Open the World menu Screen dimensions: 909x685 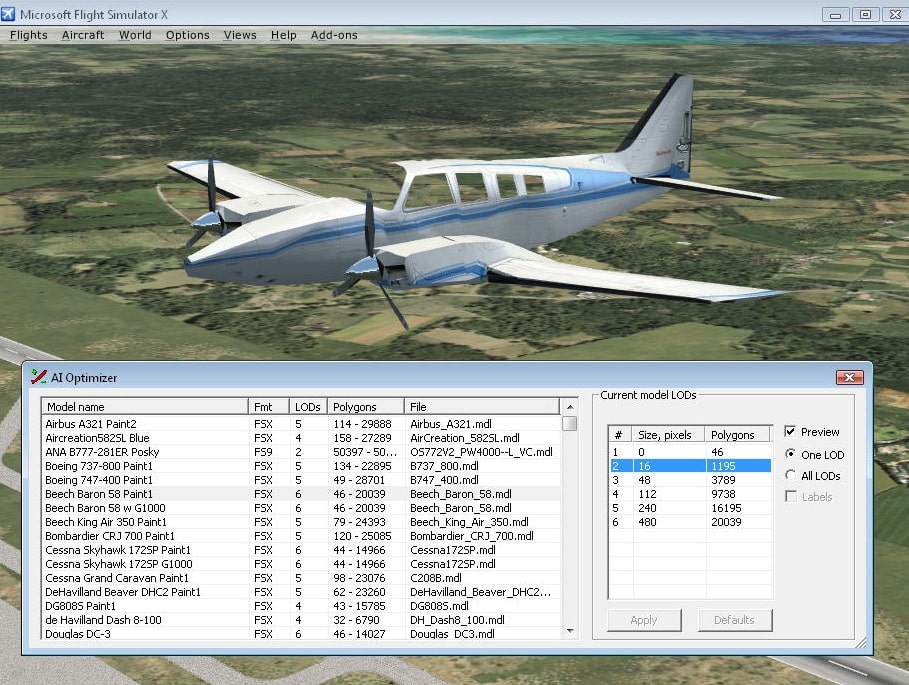135,35
